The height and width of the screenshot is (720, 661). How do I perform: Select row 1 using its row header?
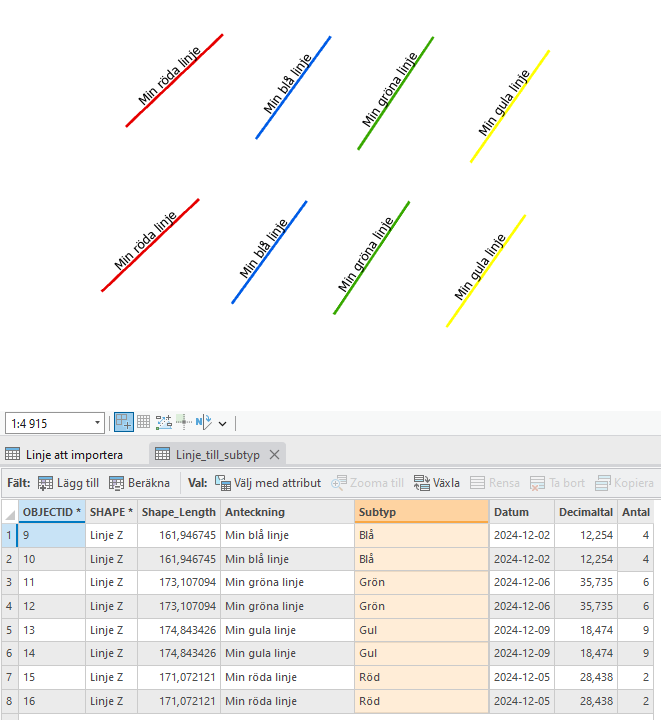pos(9,536)
